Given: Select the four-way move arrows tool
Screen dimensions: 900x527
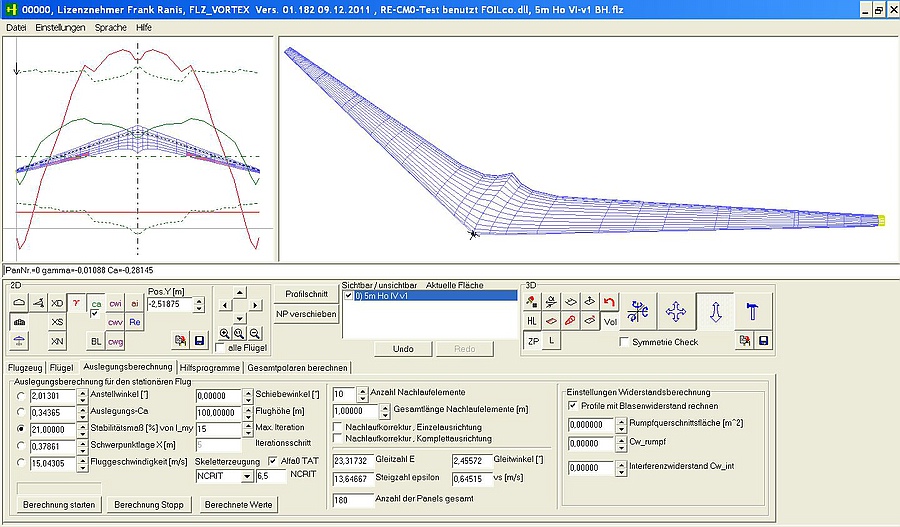Looking at the screenshot, I should coord(676,313).
